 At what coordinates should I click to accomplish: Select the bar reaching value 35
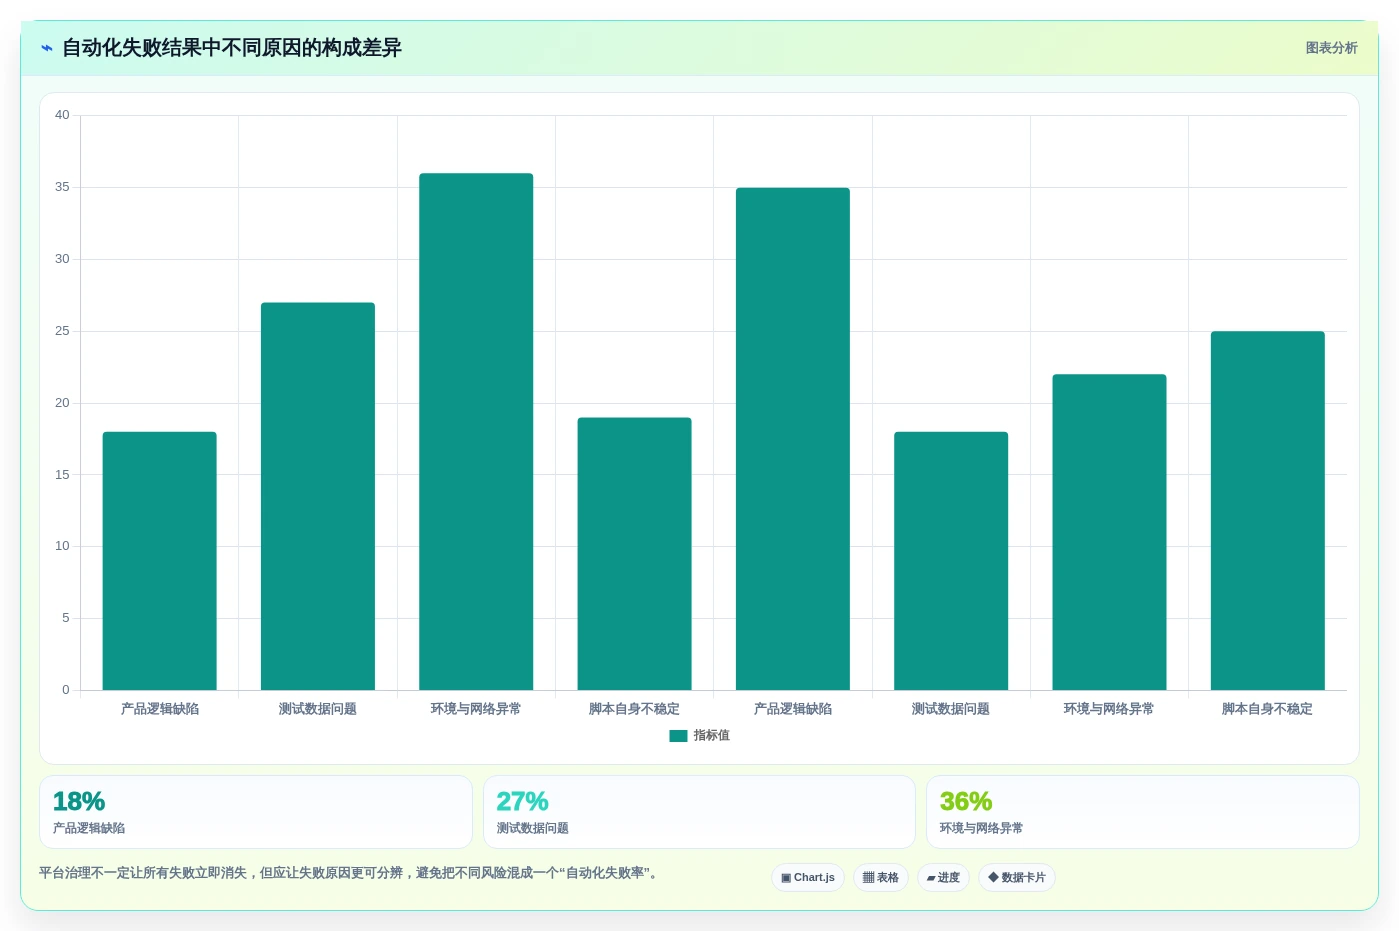click(x=793, y=439)
